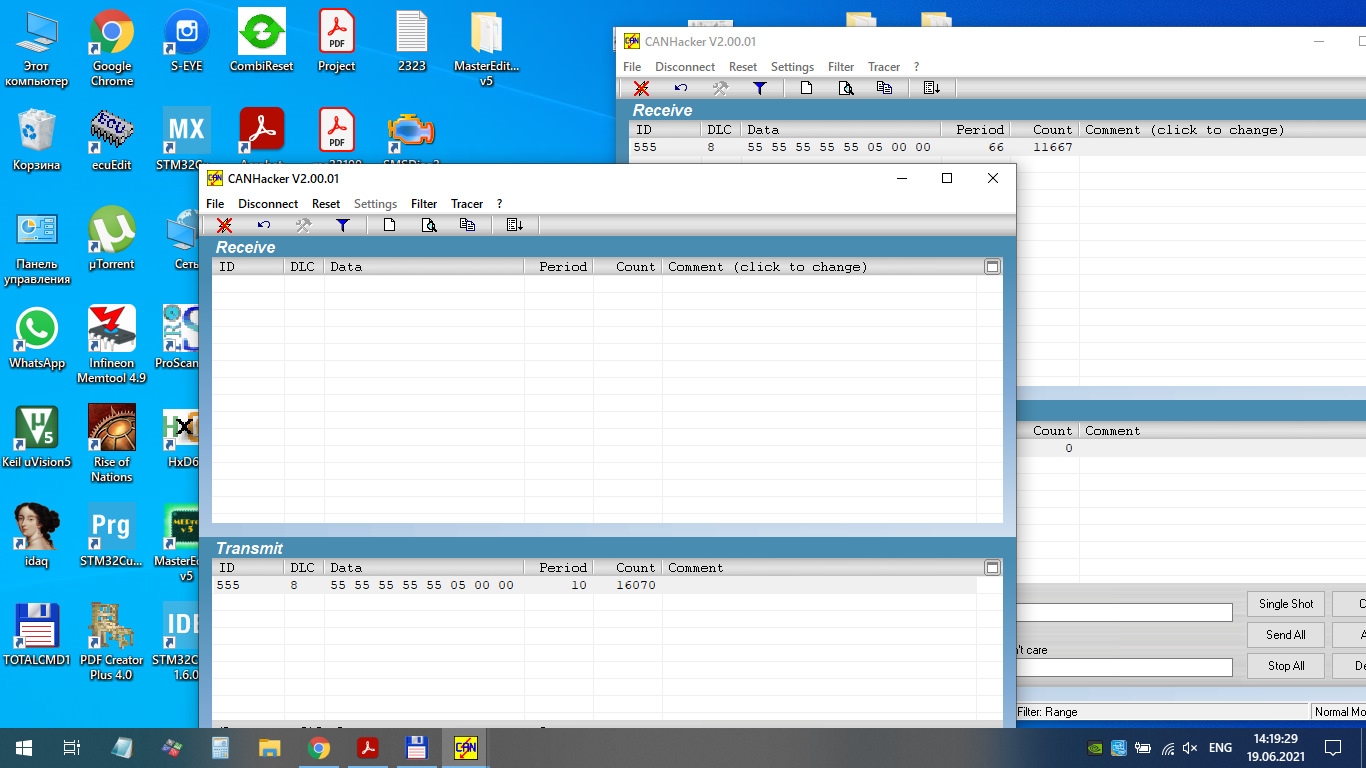Select the PDF Creator Plus 4.0 desktop icon
Viewport: 1366px width, 768px height.
112,642
